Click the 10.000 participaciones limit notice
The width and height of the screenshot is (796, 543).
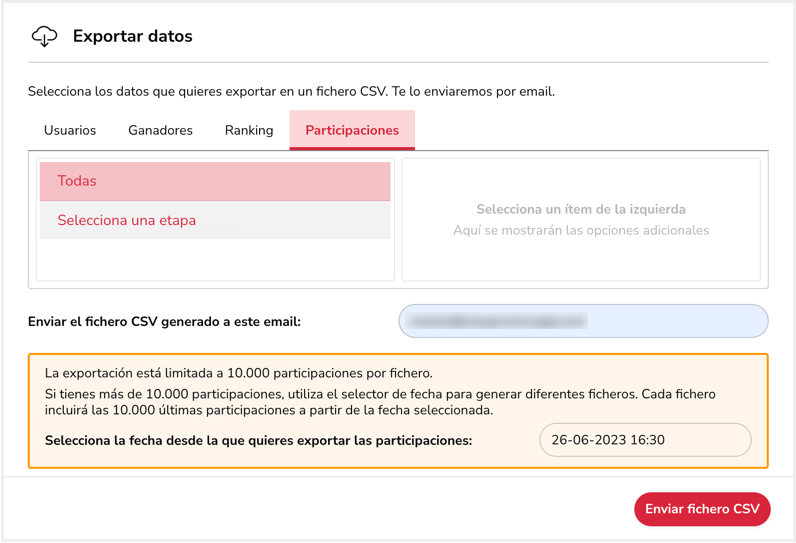(x=239, y=374)
